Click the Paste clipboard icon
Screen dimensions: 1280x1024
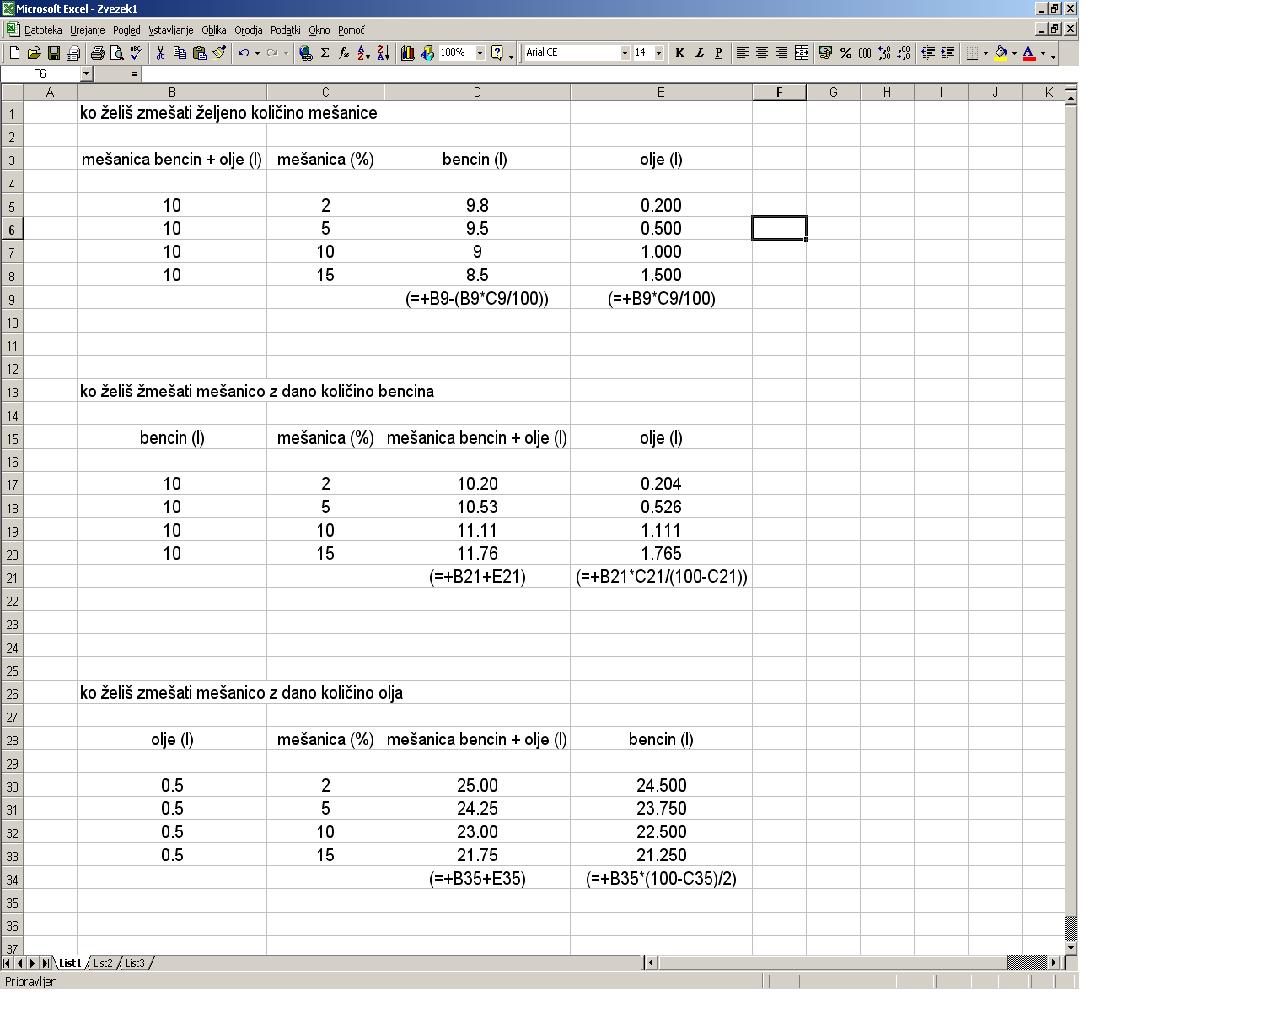point(200,53)
